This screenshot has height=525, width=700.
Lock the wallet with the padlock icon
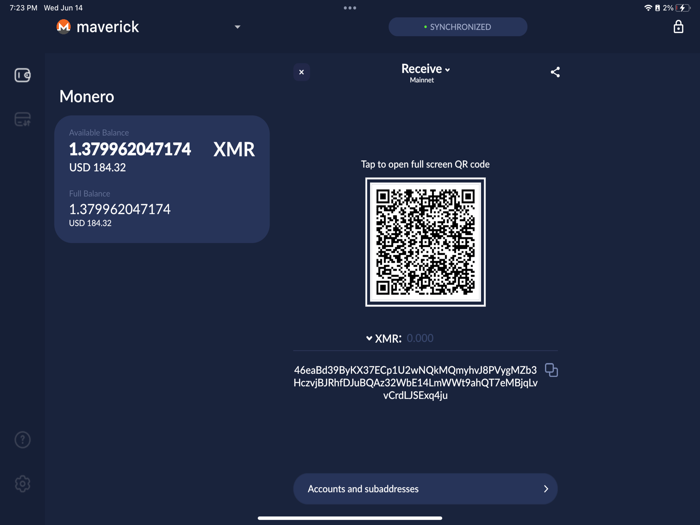coord(678,27)
